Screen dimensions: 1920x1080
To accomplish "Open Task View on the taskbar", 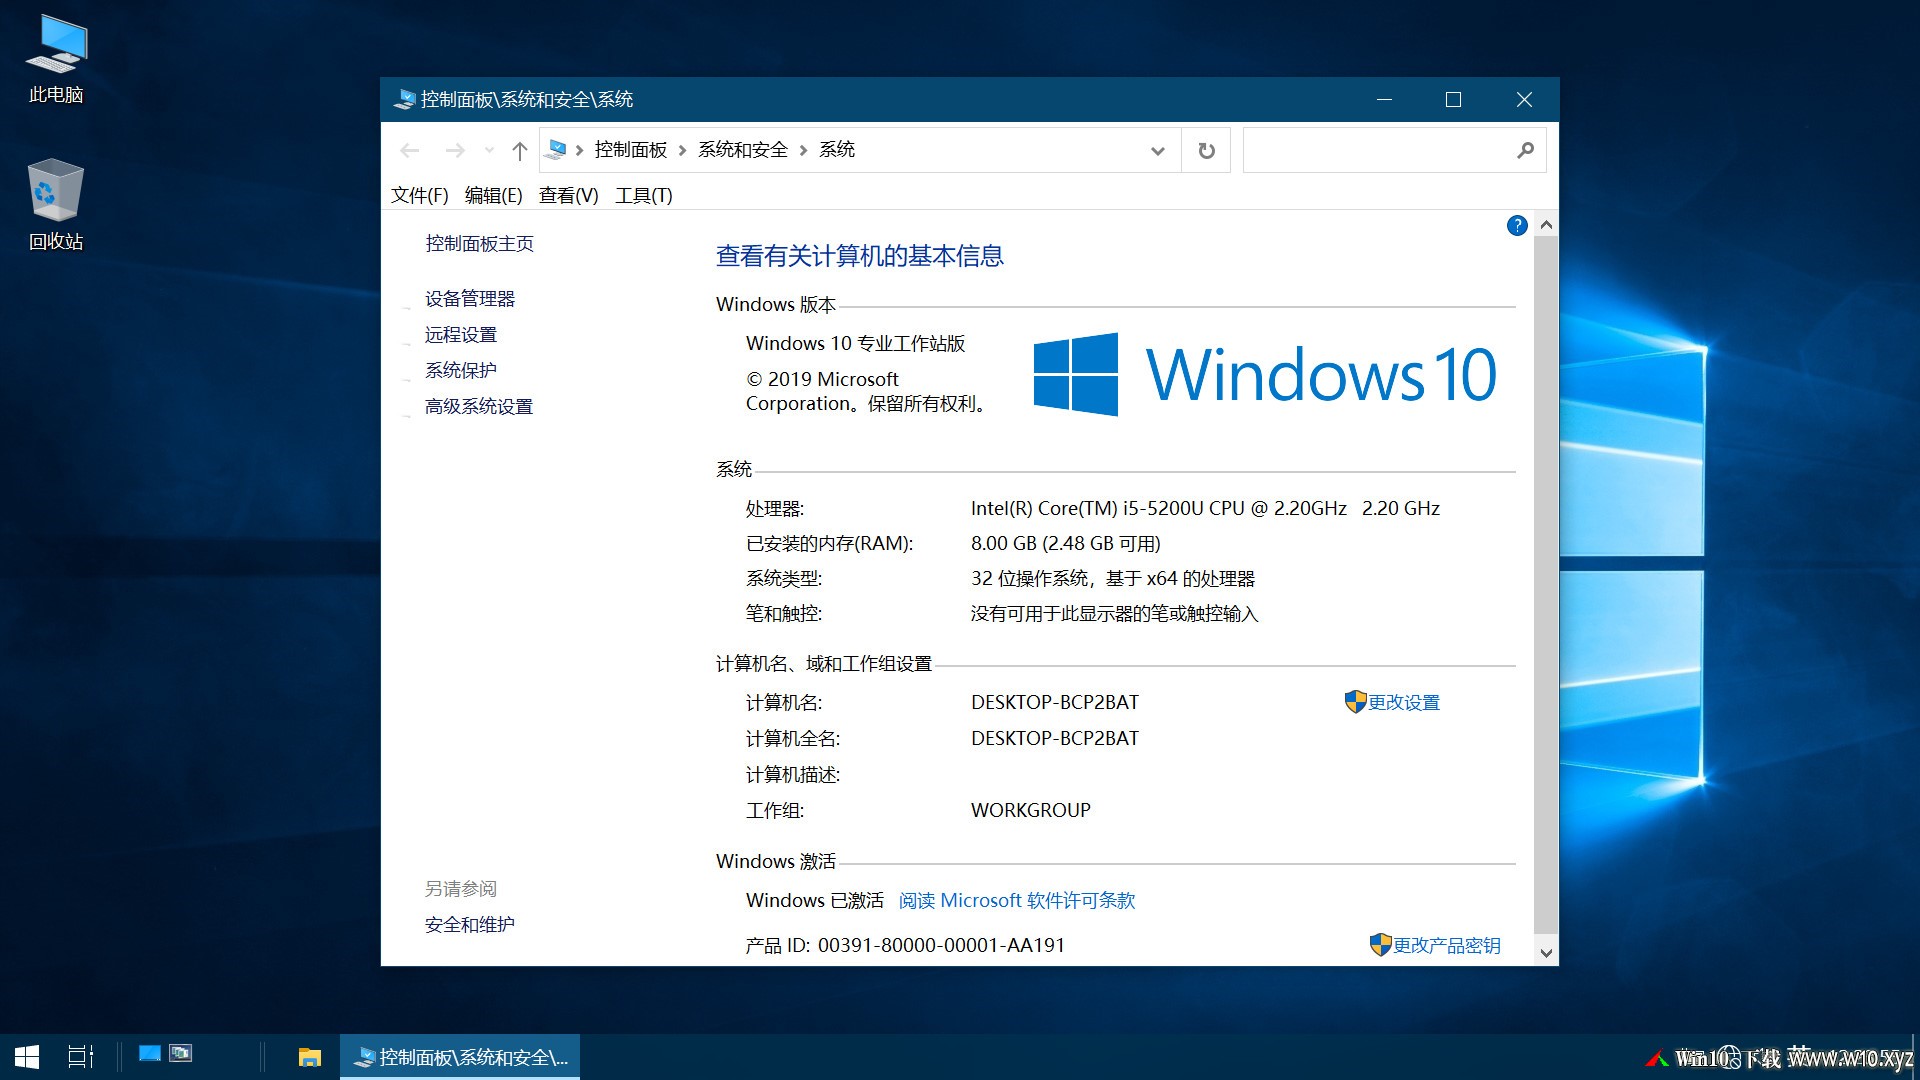I will click(x=80, y=1056).
